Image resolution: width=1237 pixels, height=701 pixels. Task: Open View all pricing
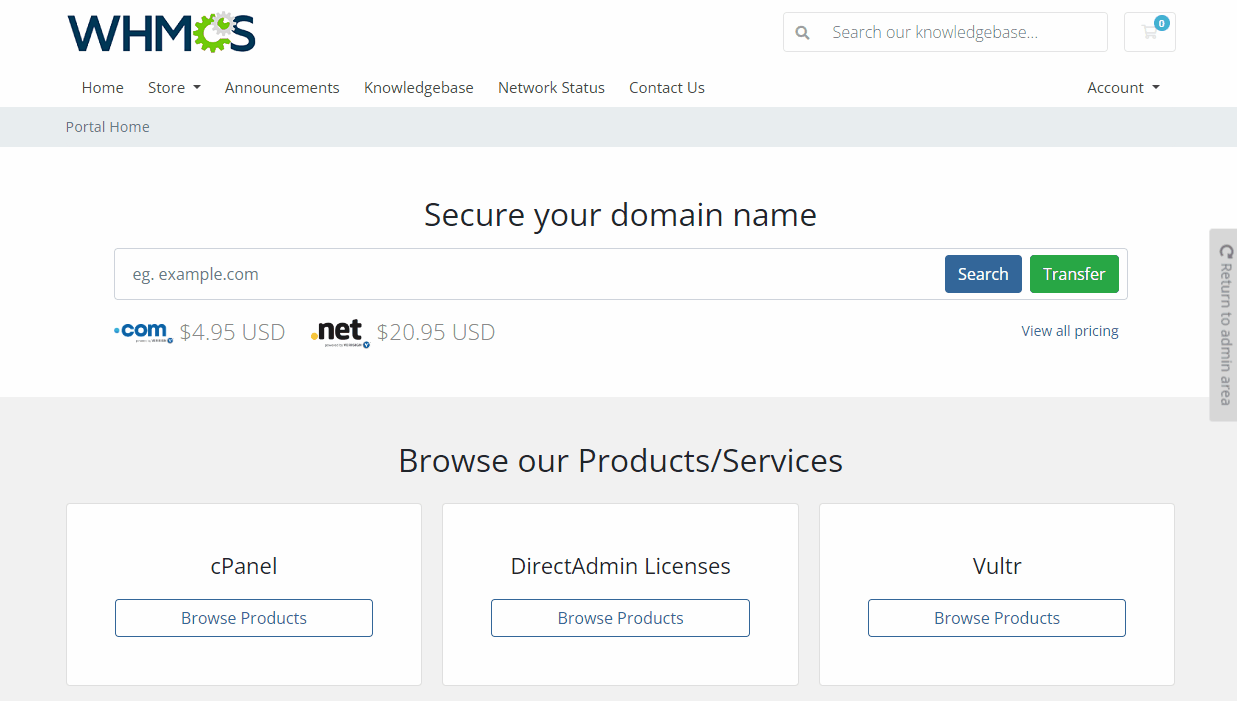click(x=1069, y=330)
